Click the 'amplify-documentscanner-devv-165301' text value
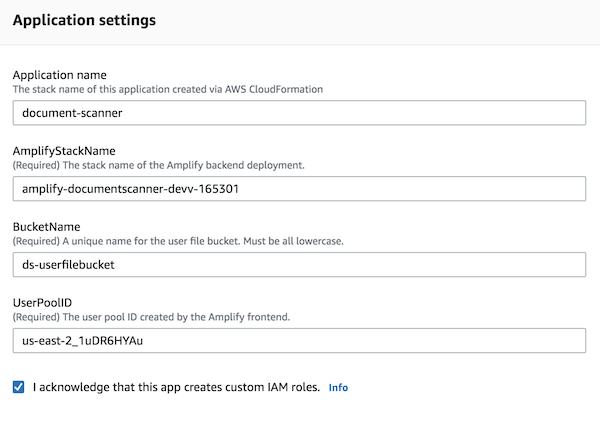Screen dimensions: 600x446 131,188
